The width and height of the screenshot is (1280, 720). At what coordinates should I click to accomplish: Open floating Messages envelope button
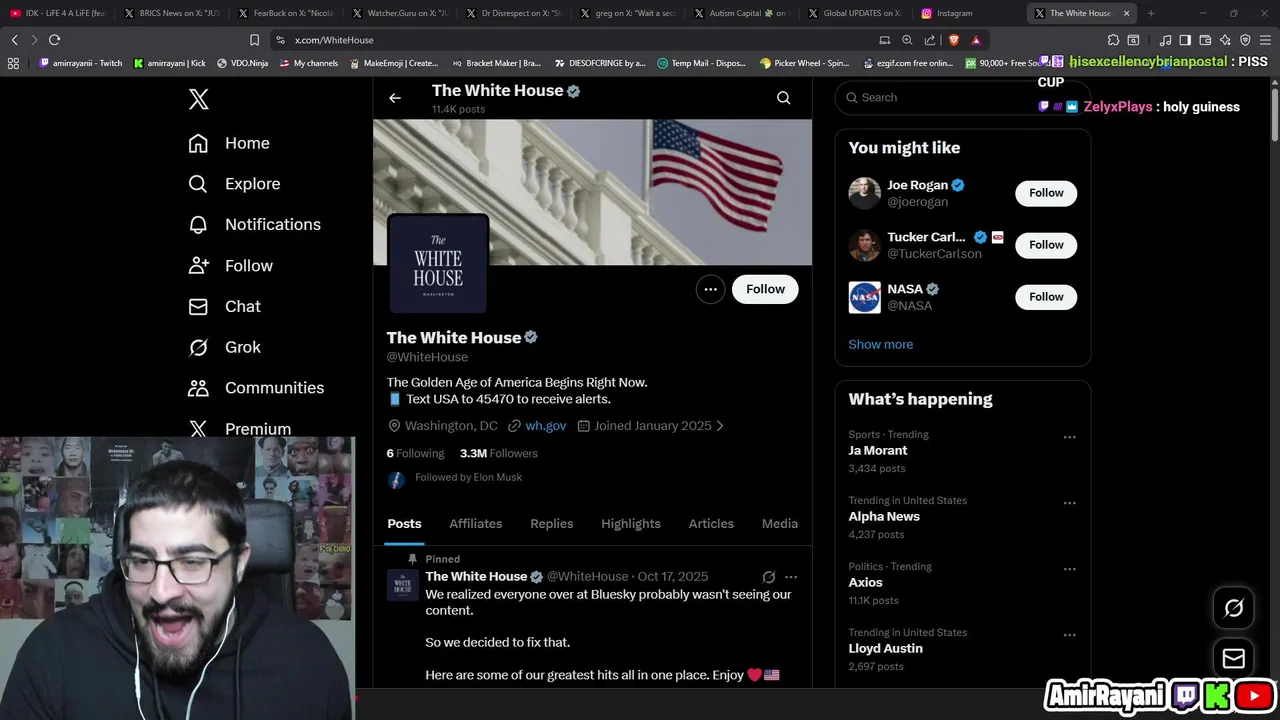1234,659
